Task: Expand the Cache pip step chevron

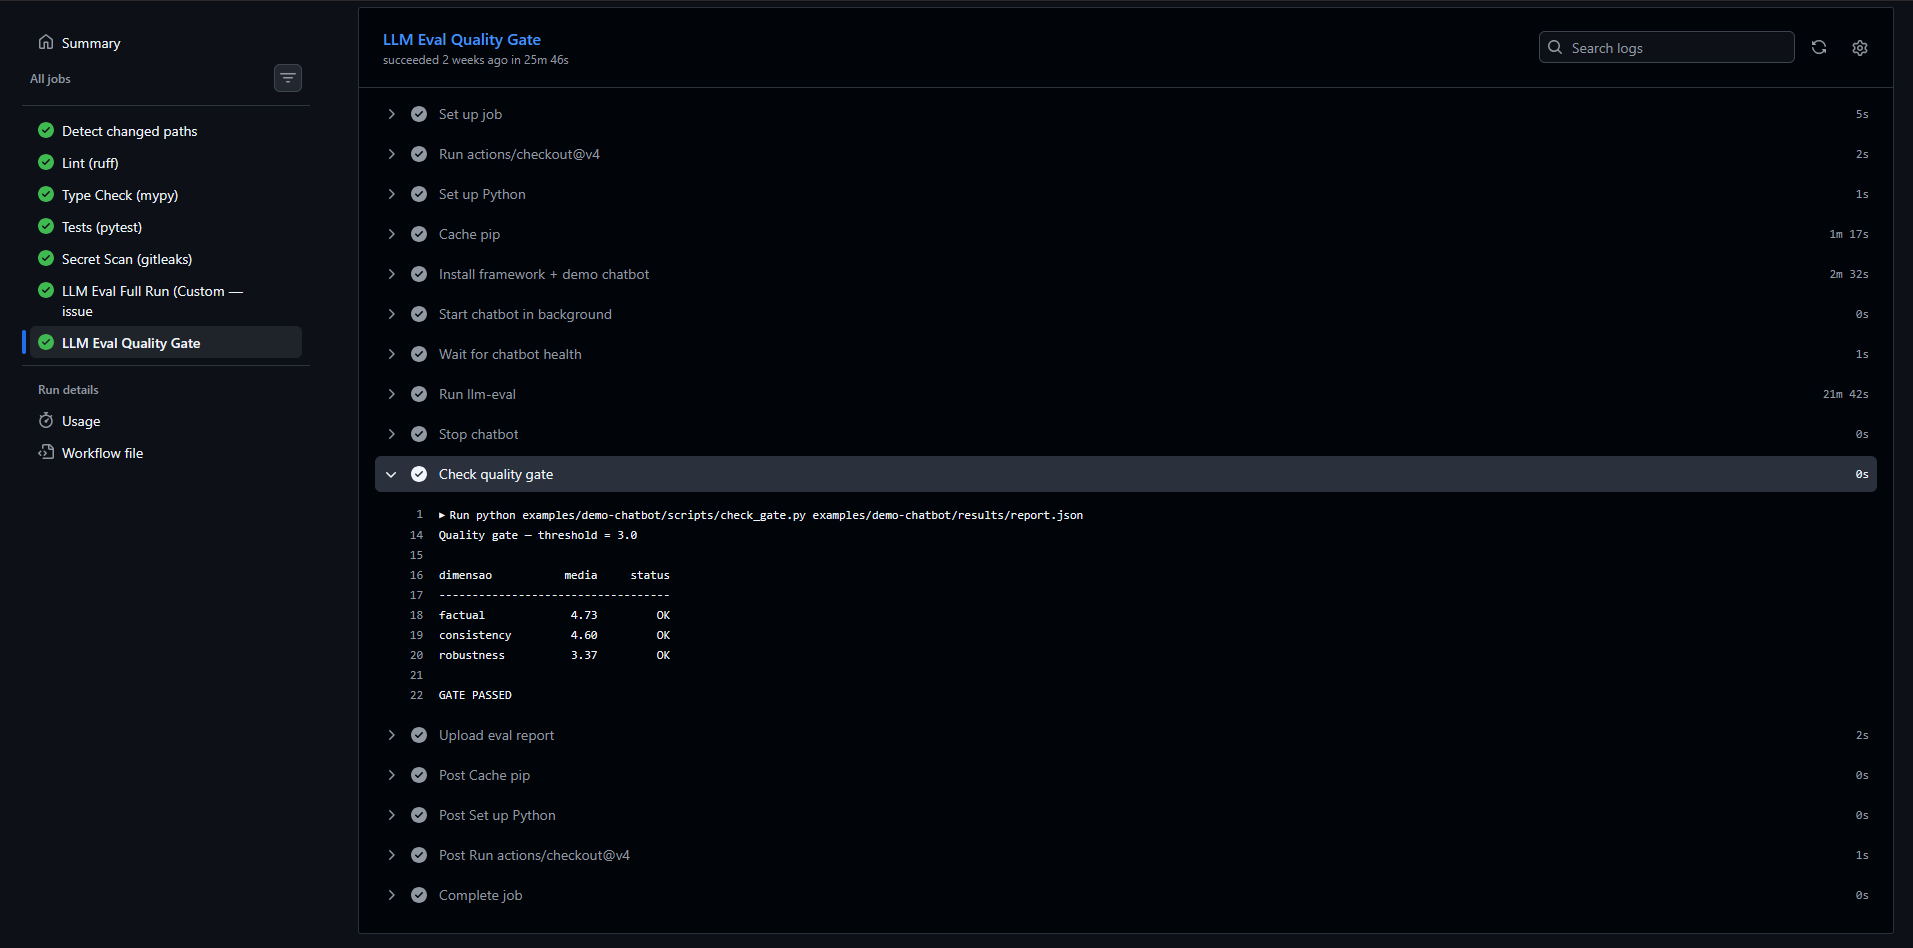Action: tap(391, 234)
